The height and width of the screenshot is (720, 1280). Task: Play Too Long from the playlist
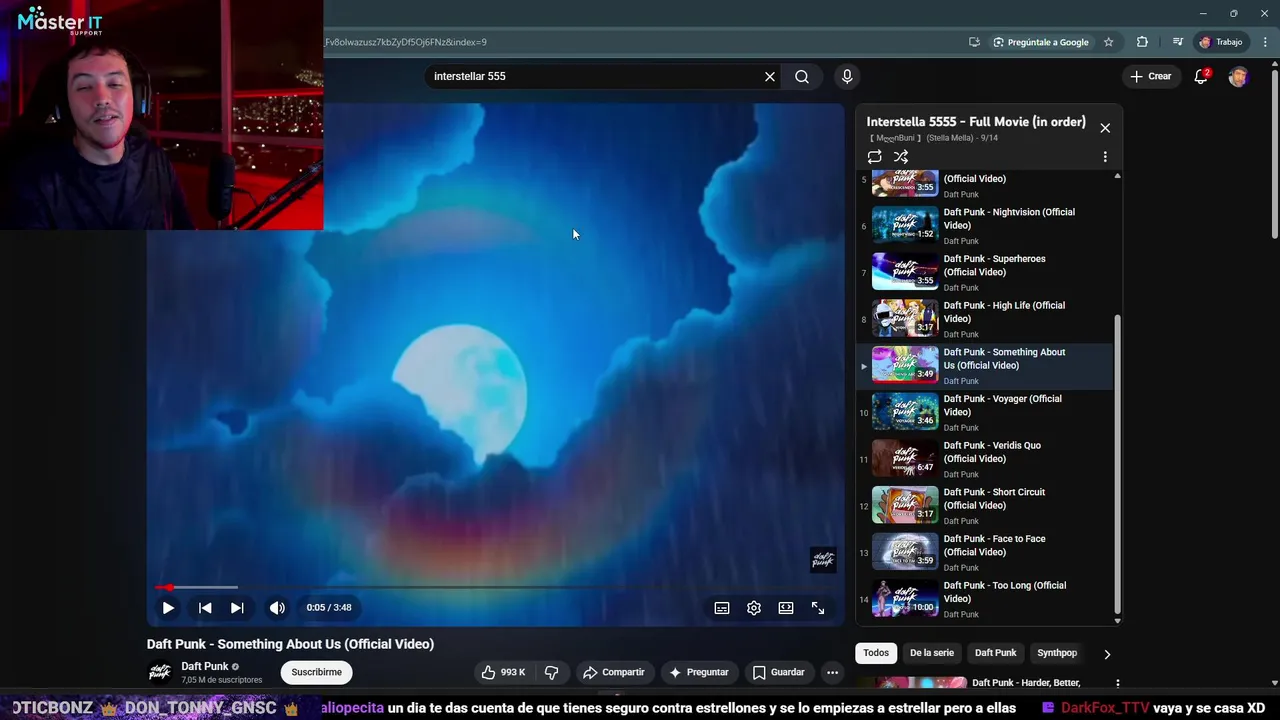(x=985, y=599)
